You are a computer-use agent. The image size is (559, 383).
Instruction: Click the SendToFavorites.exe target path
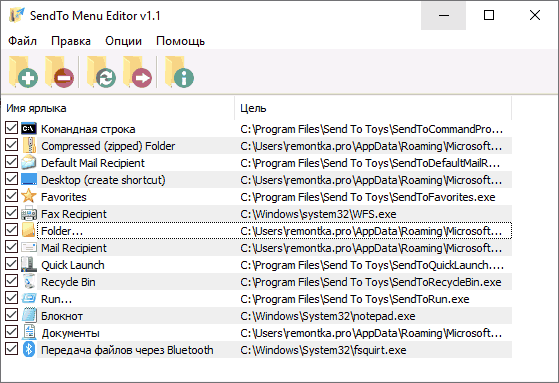pos(368,197)
